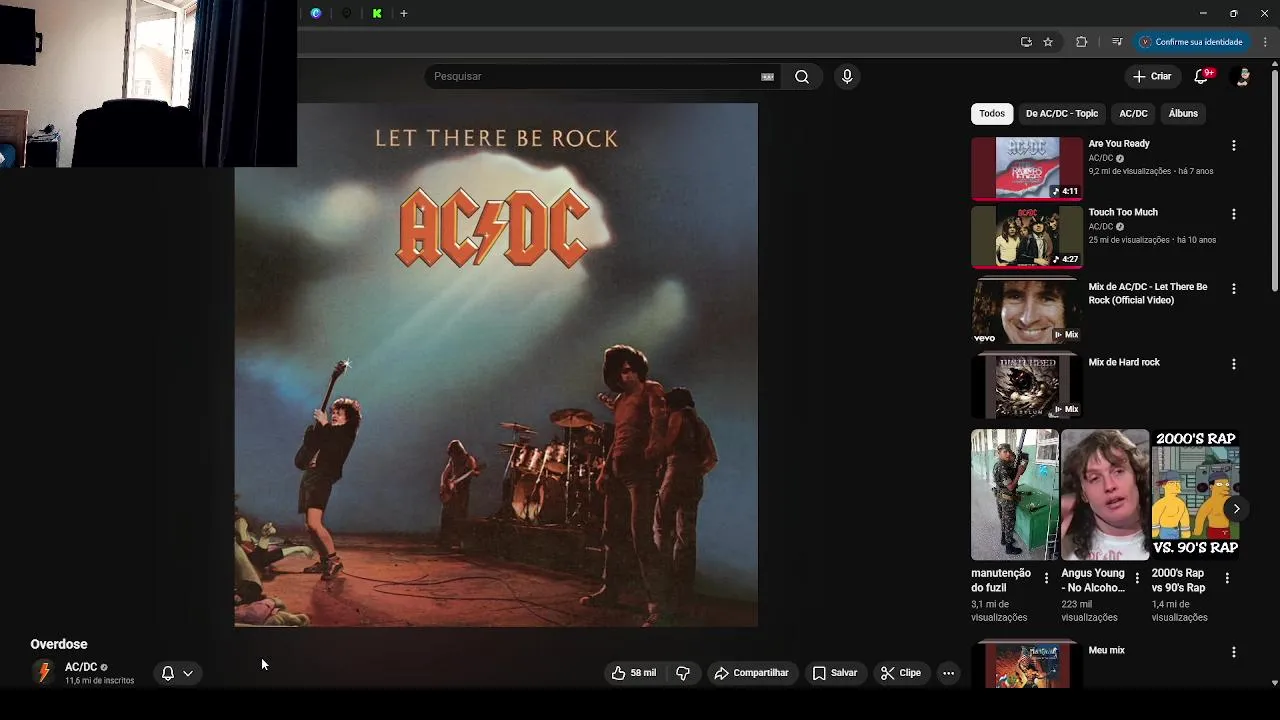
Task: Click Confirme sua identidade button
Action: coord(1190,42)
